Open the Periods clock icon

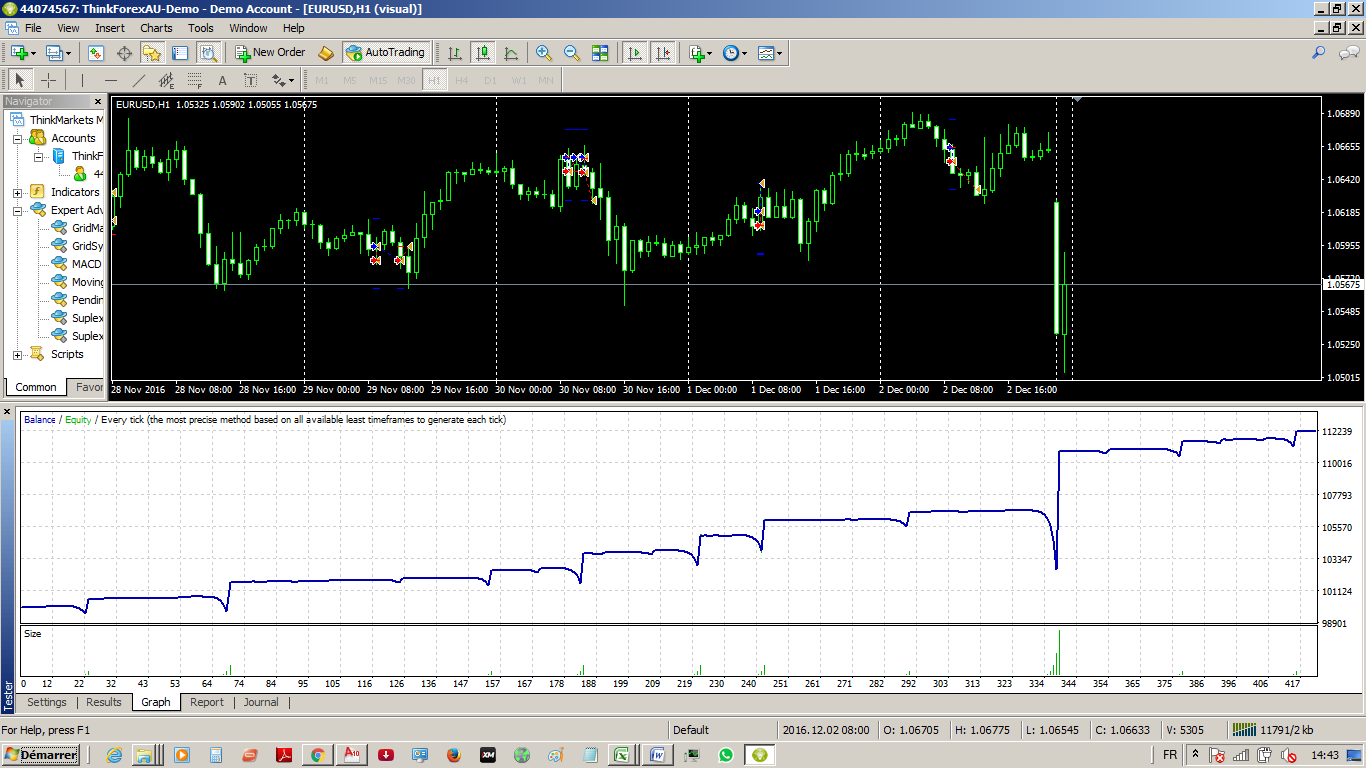tap(730, 53)
